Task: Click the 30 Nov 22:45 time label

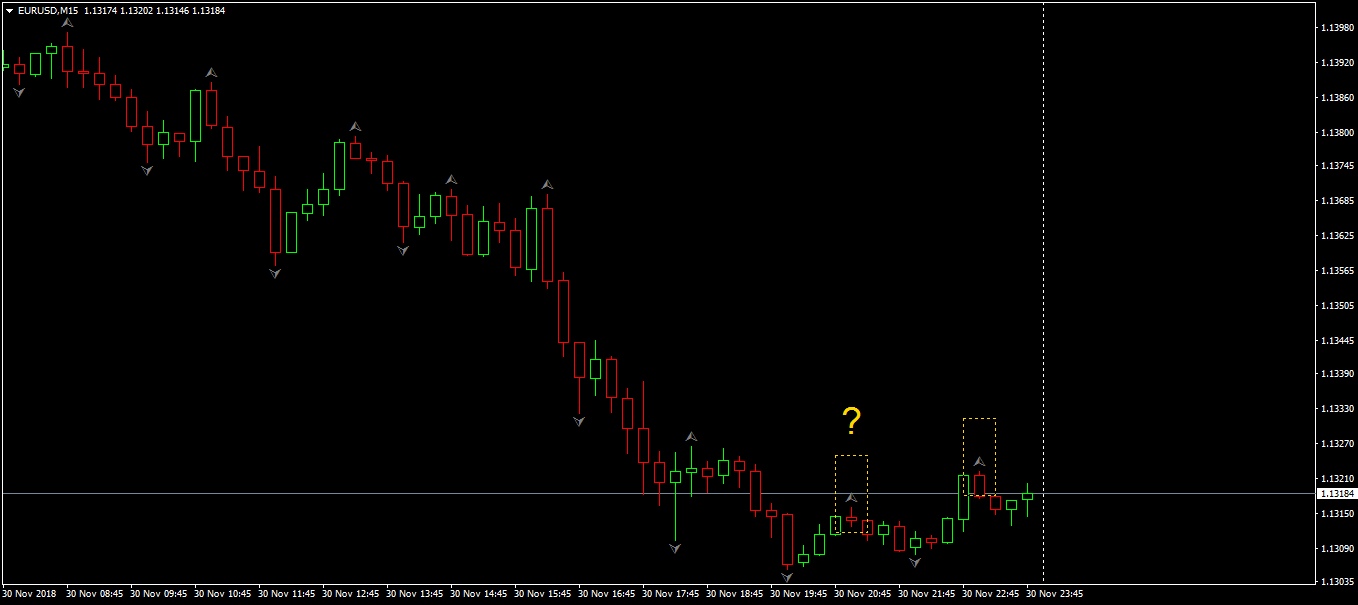Action: tap(991, 593)
